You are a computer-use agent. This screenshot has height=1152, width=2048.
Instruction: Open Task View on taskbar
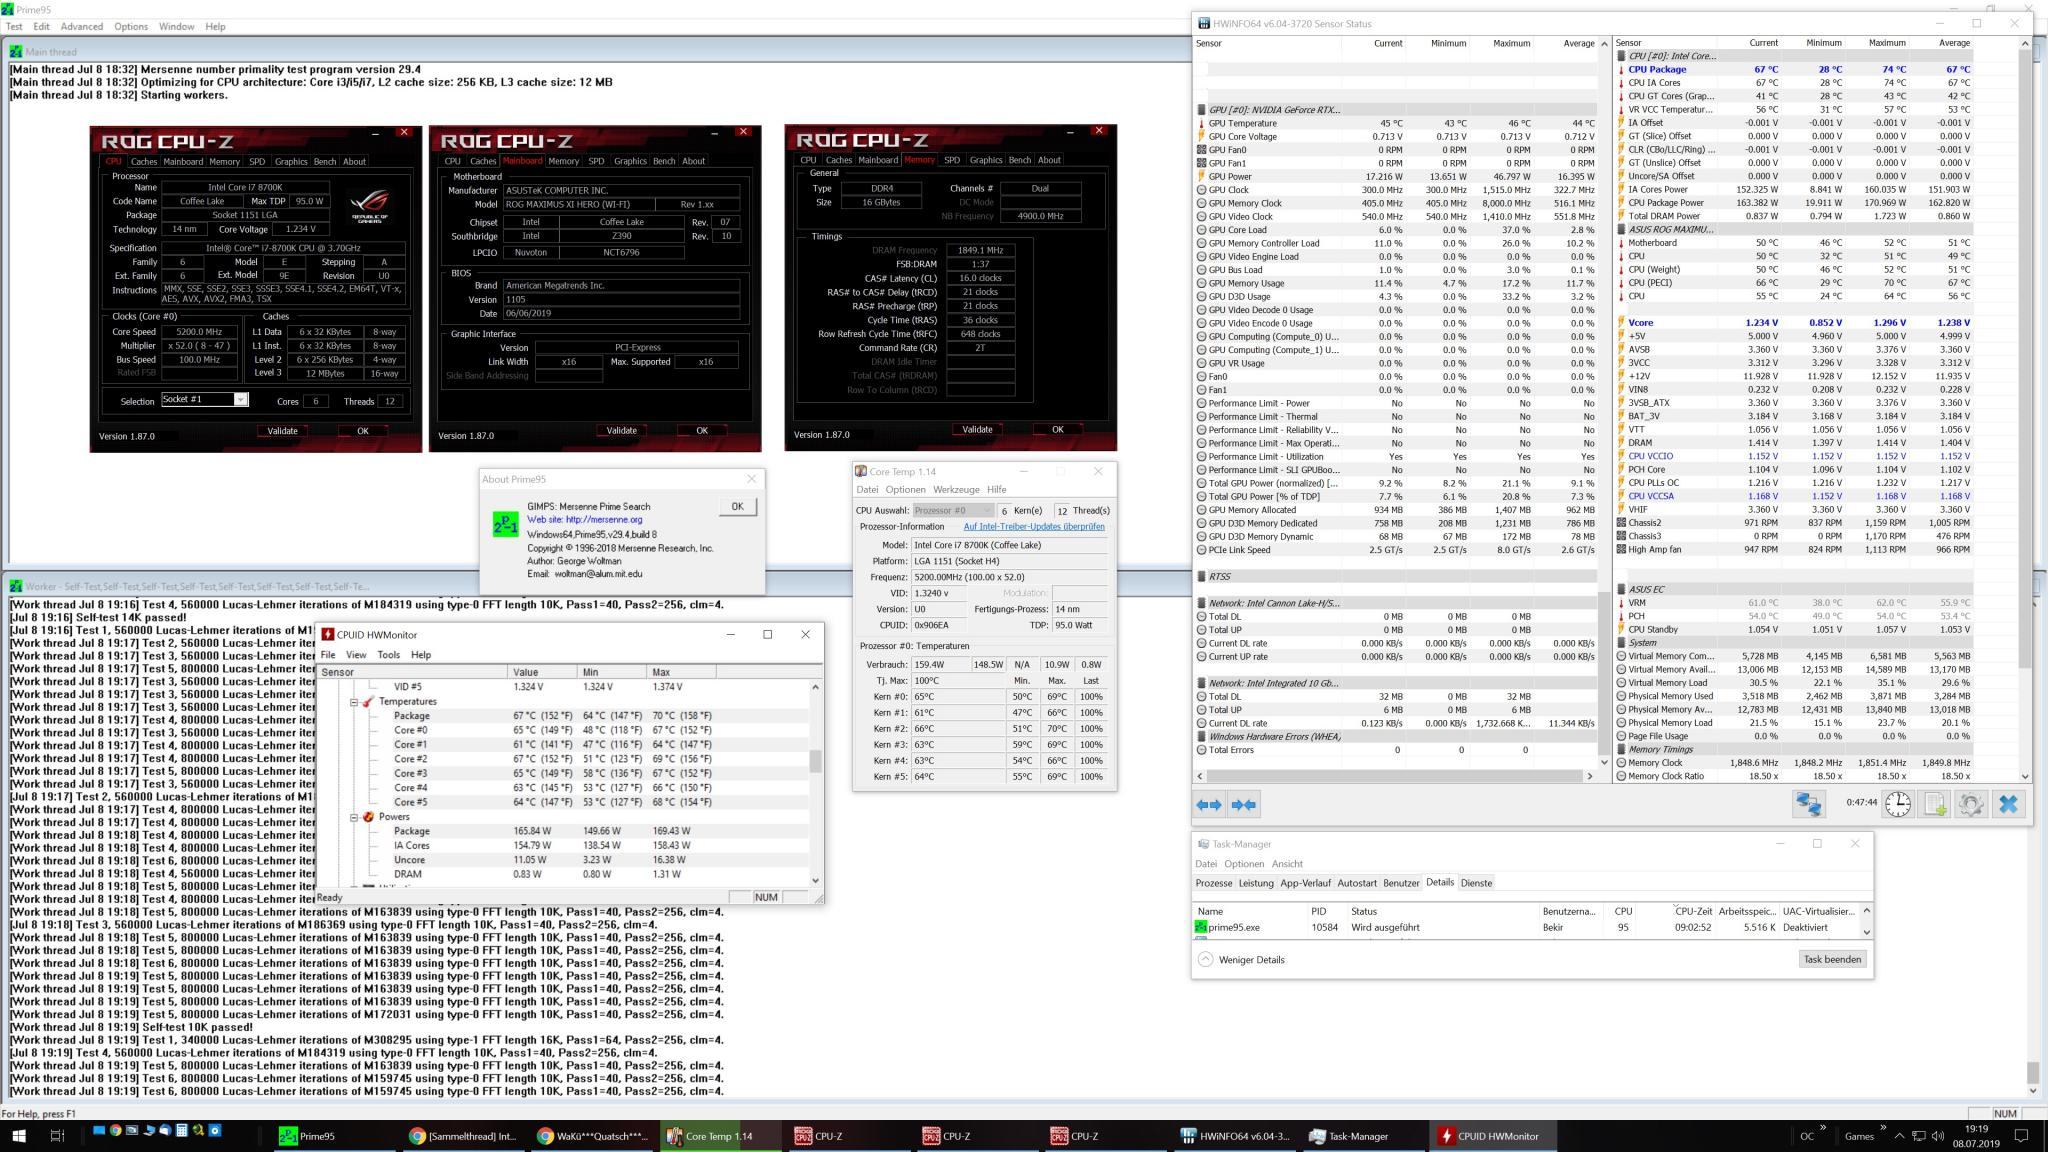coord(57,1136)
